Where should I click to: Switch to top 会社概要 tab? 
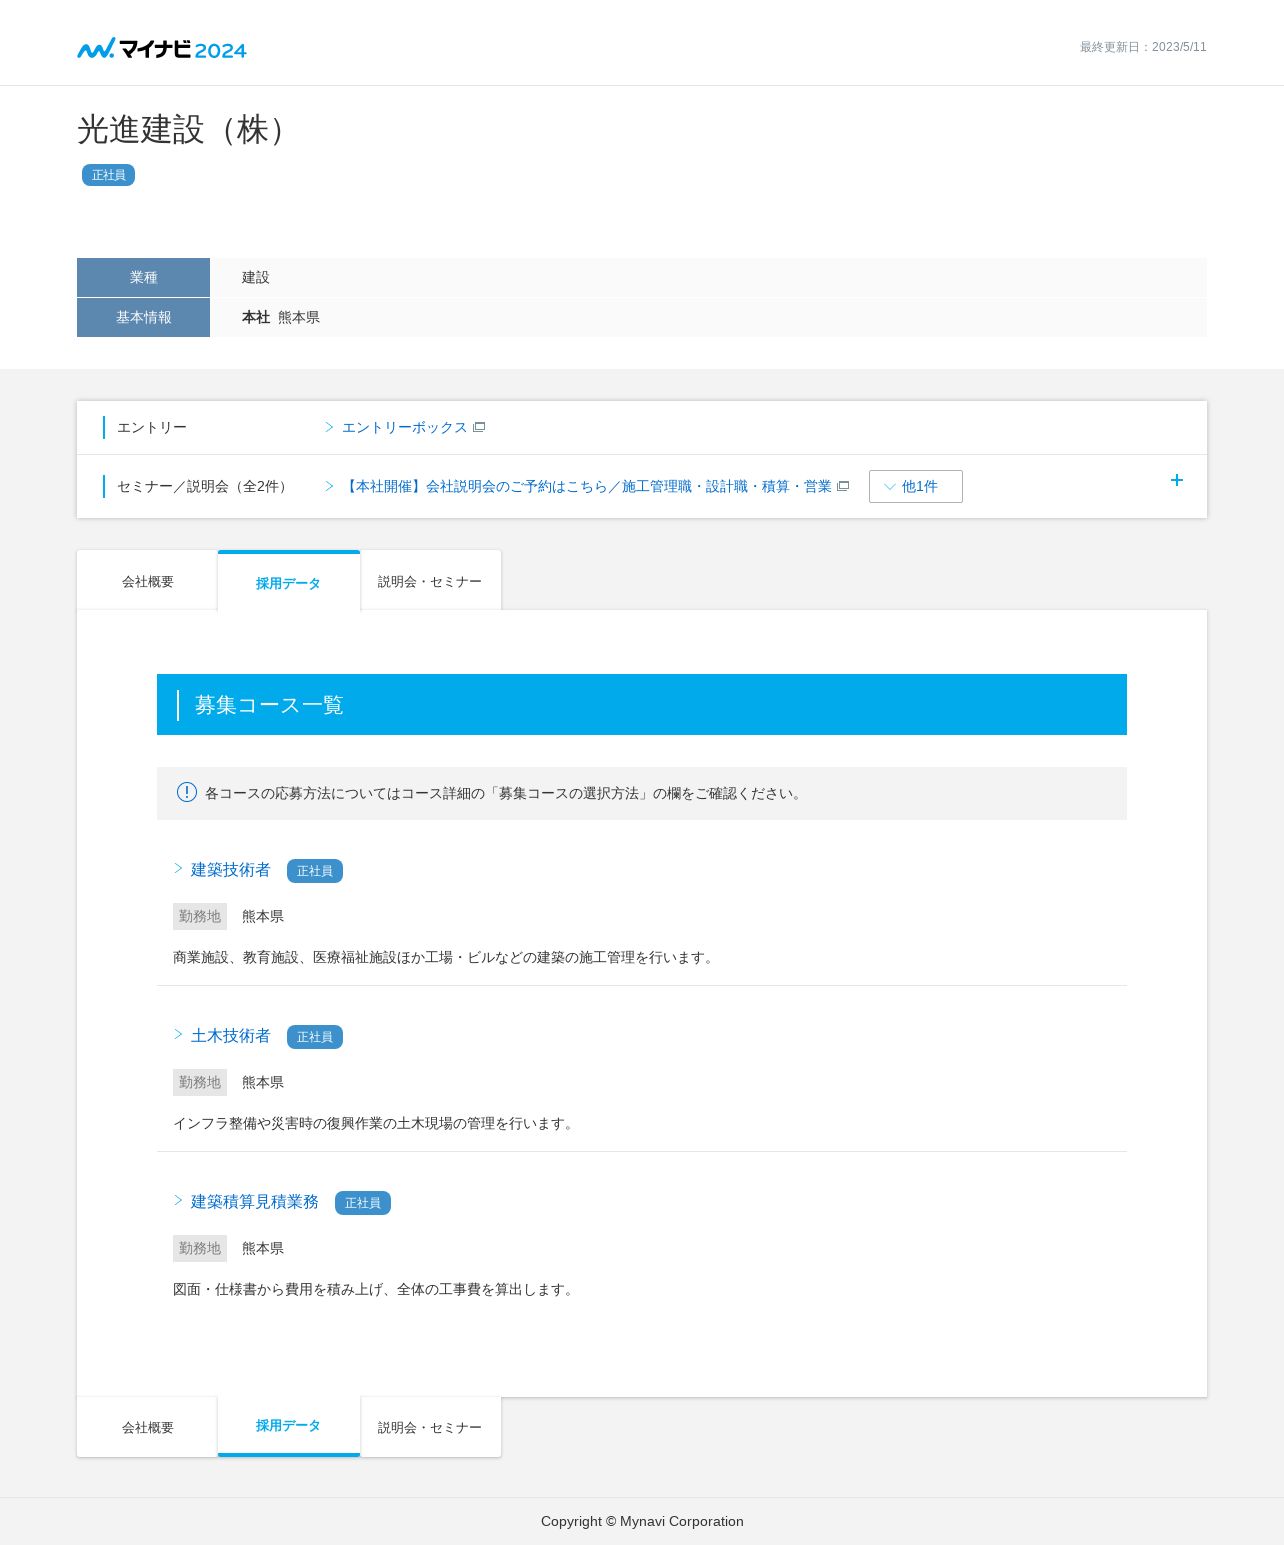148,581
